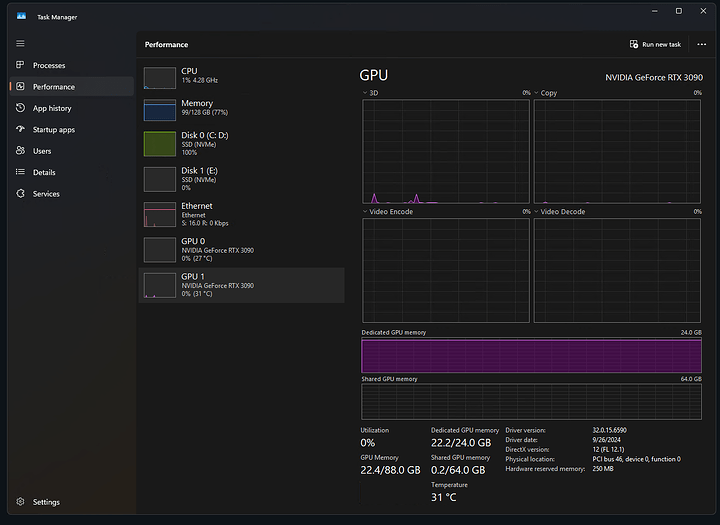720x525 pixels.
Task: Click the 24.0 GB dedicated memory maximum label
Action: click(691, 333)
